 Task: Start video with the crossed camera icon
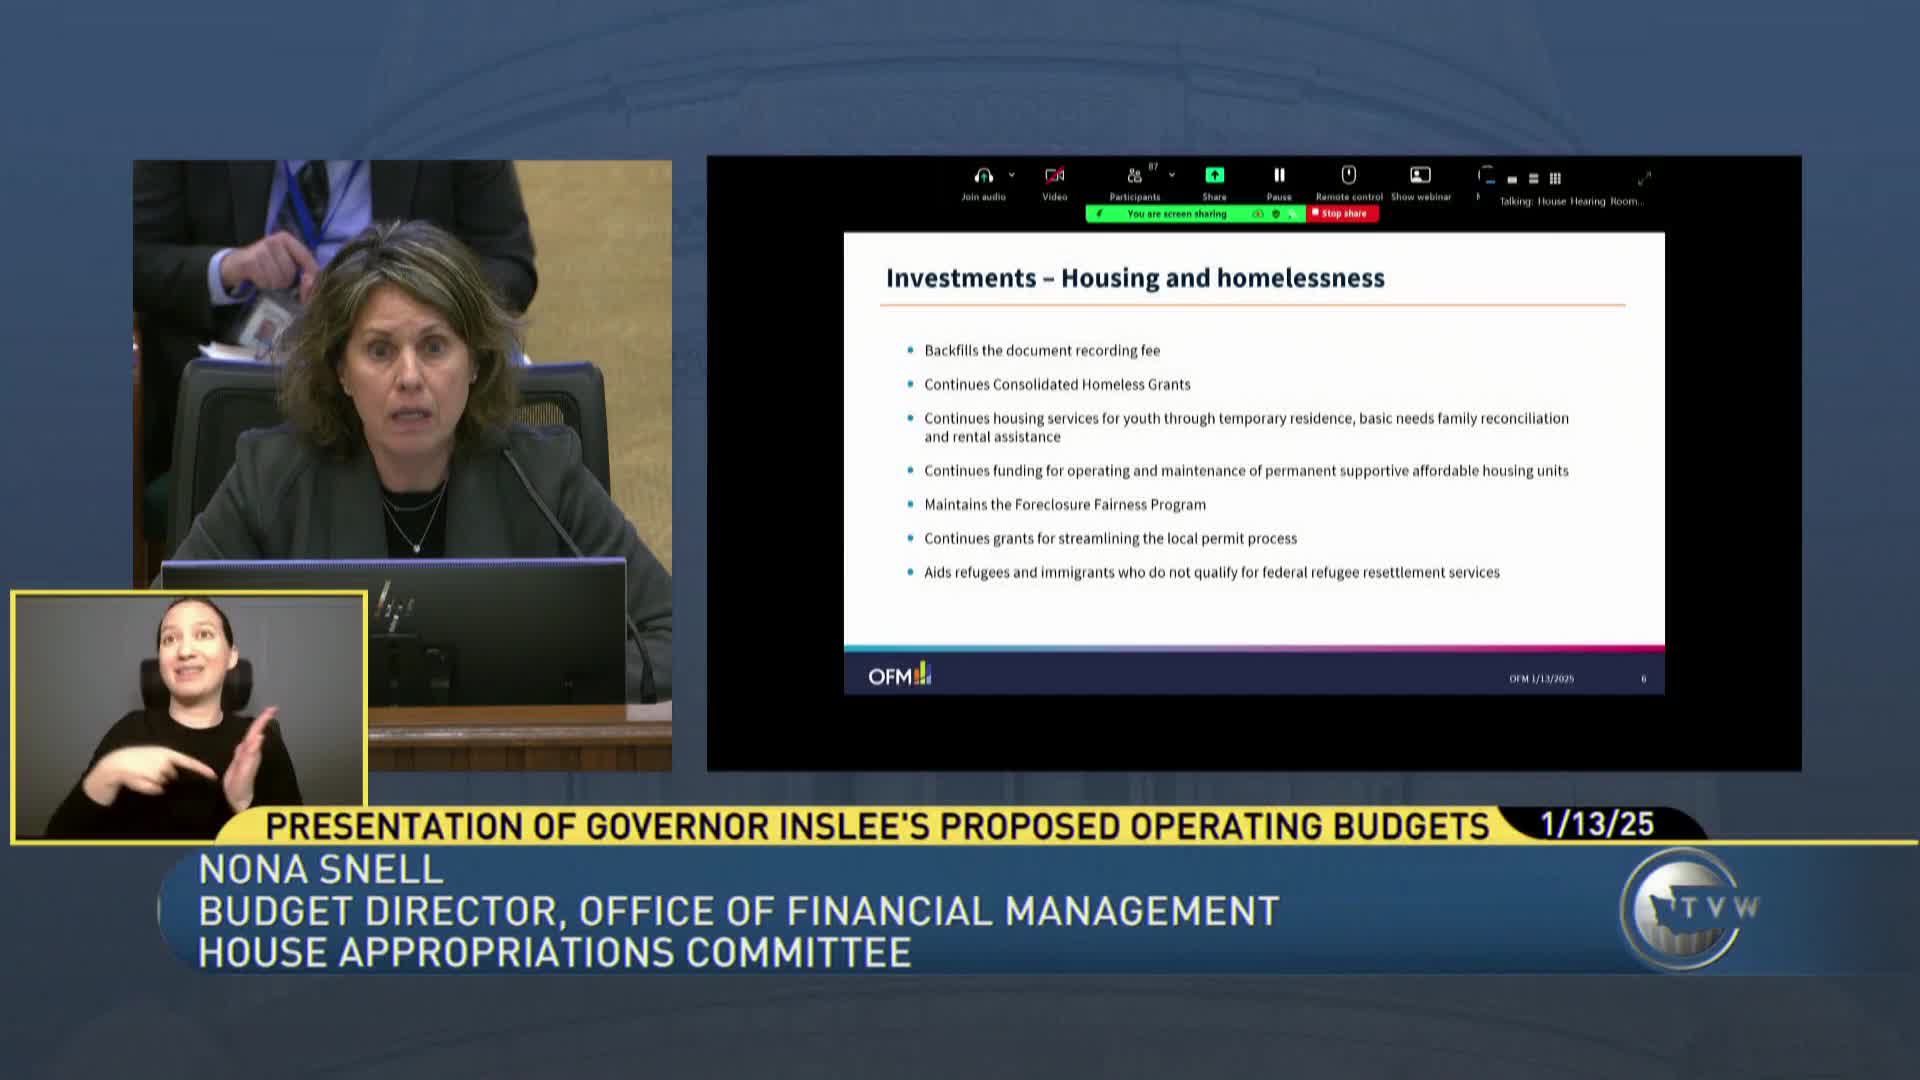click(1054, 177)
